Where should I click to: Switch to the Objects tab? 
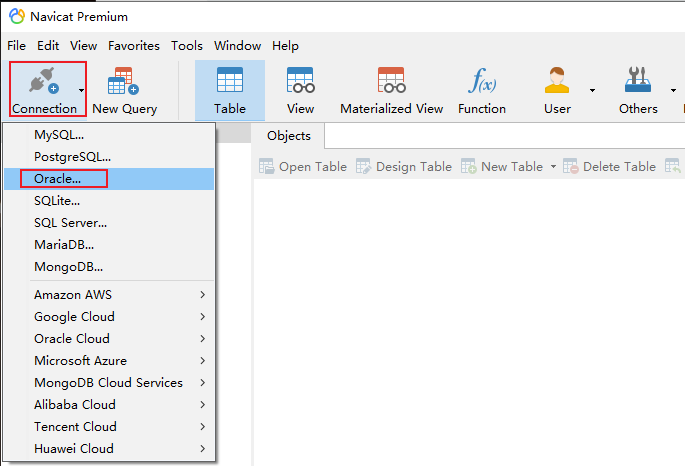pyautogui.click(x=289, y=136)
